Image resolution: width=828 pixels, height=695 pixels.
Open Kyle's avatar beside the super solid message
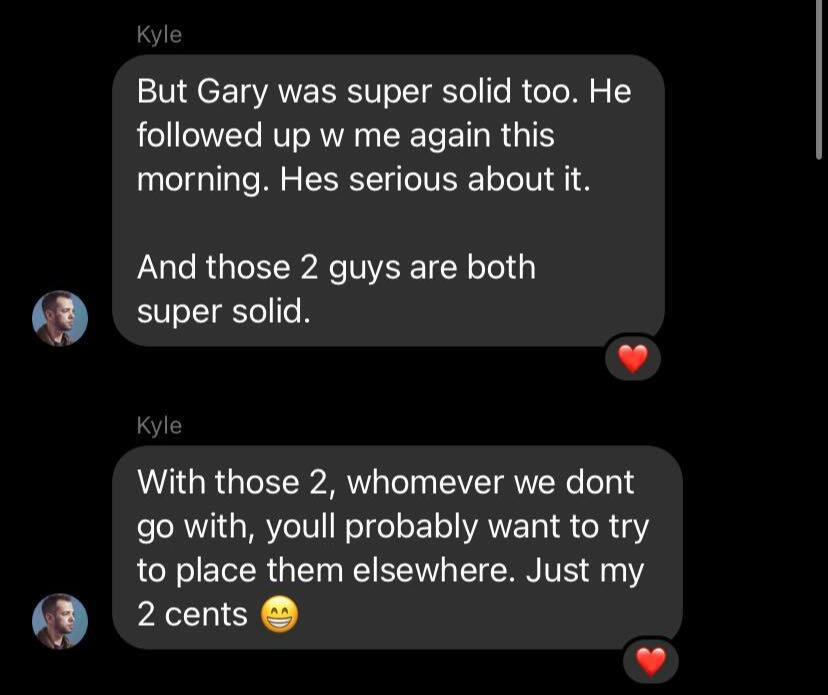pos(60,318)
